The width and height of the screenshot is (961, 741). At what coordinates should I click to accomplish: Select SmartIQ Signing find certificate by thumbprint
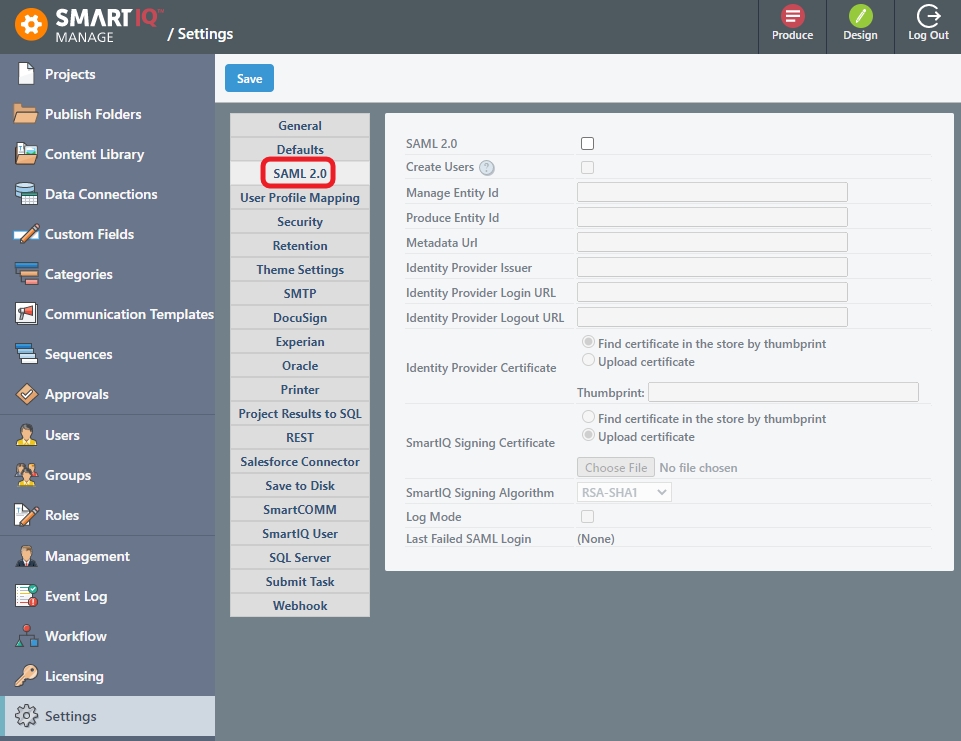click(x=588, y=417)
